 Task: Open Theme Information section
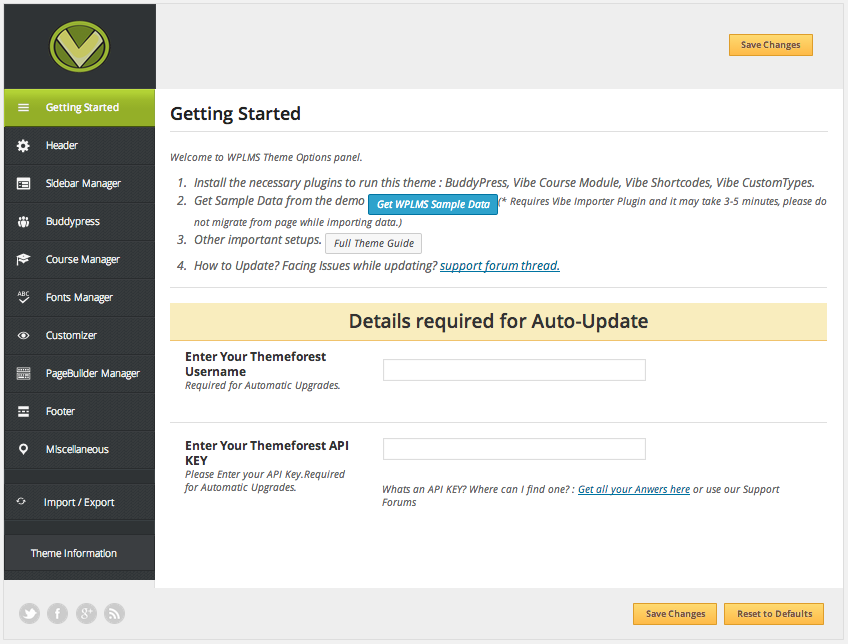pyautogui.click(x=80, y=553)
